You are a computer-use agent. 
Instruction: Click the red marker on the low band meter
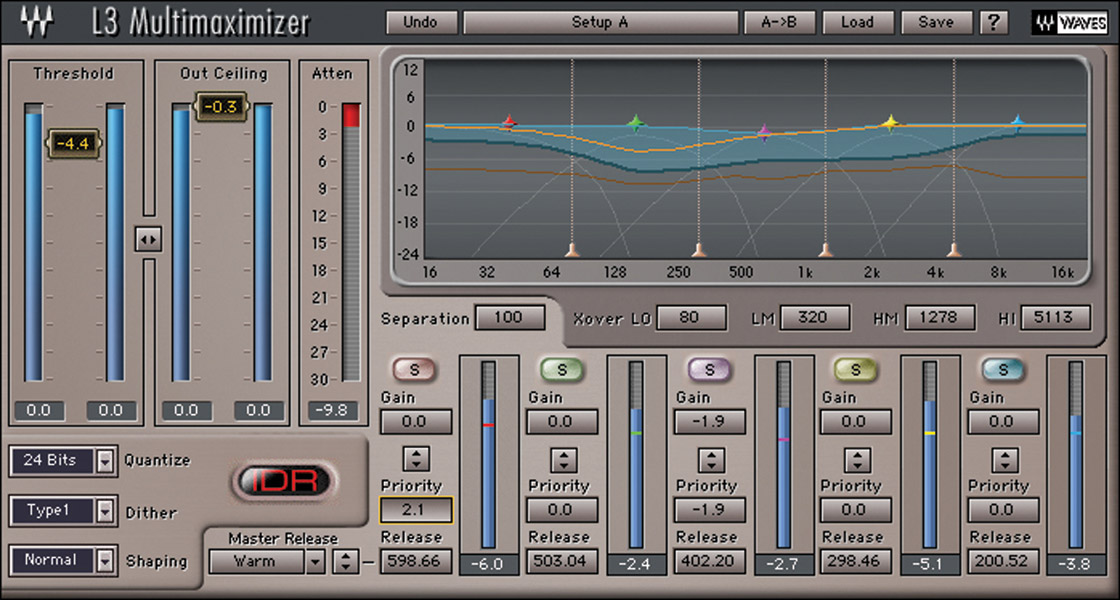click(489, 425)
